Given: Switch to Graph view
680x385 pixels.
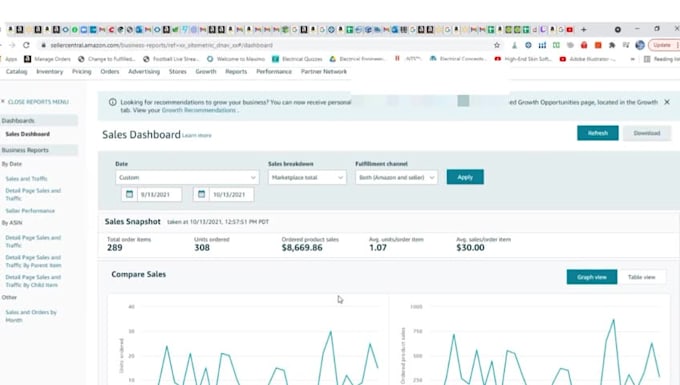Looking at the screenshot, I should [592, 277].
